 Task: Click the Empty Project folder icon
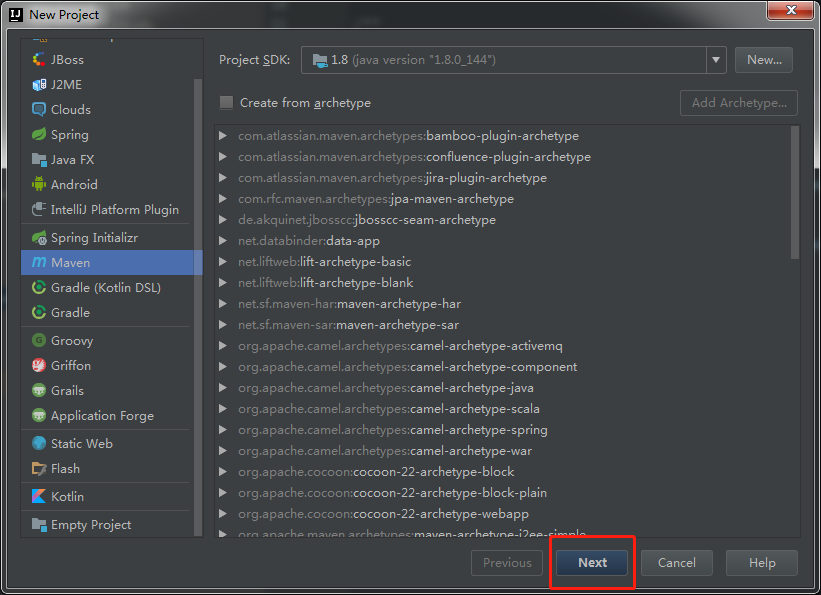coord(39,525)
